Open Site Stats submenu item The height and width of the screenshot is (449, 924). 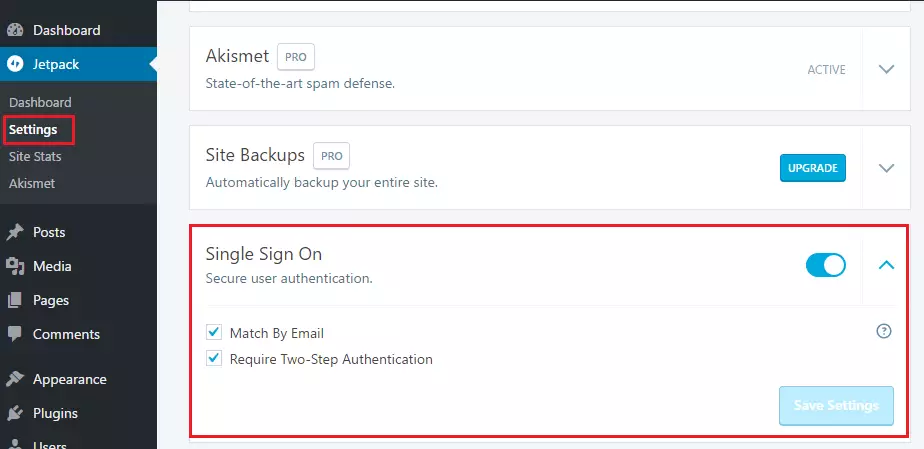point(35,157)
